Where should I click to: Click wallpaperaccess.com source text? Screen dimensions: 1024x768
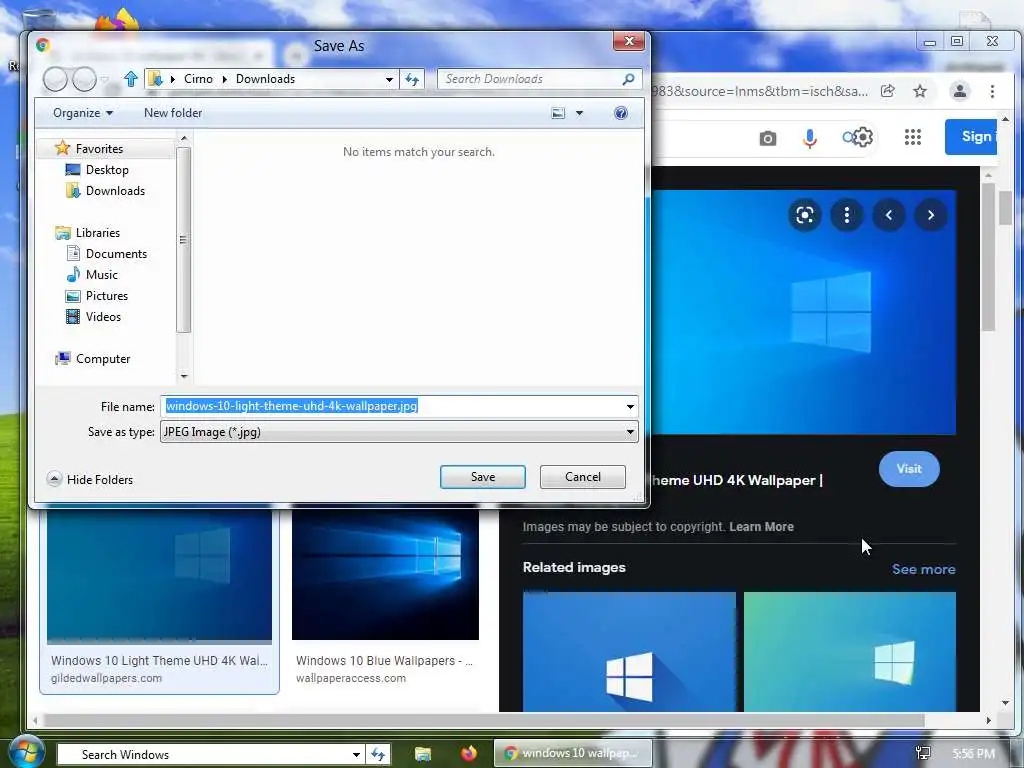click(x=351, y=678)
